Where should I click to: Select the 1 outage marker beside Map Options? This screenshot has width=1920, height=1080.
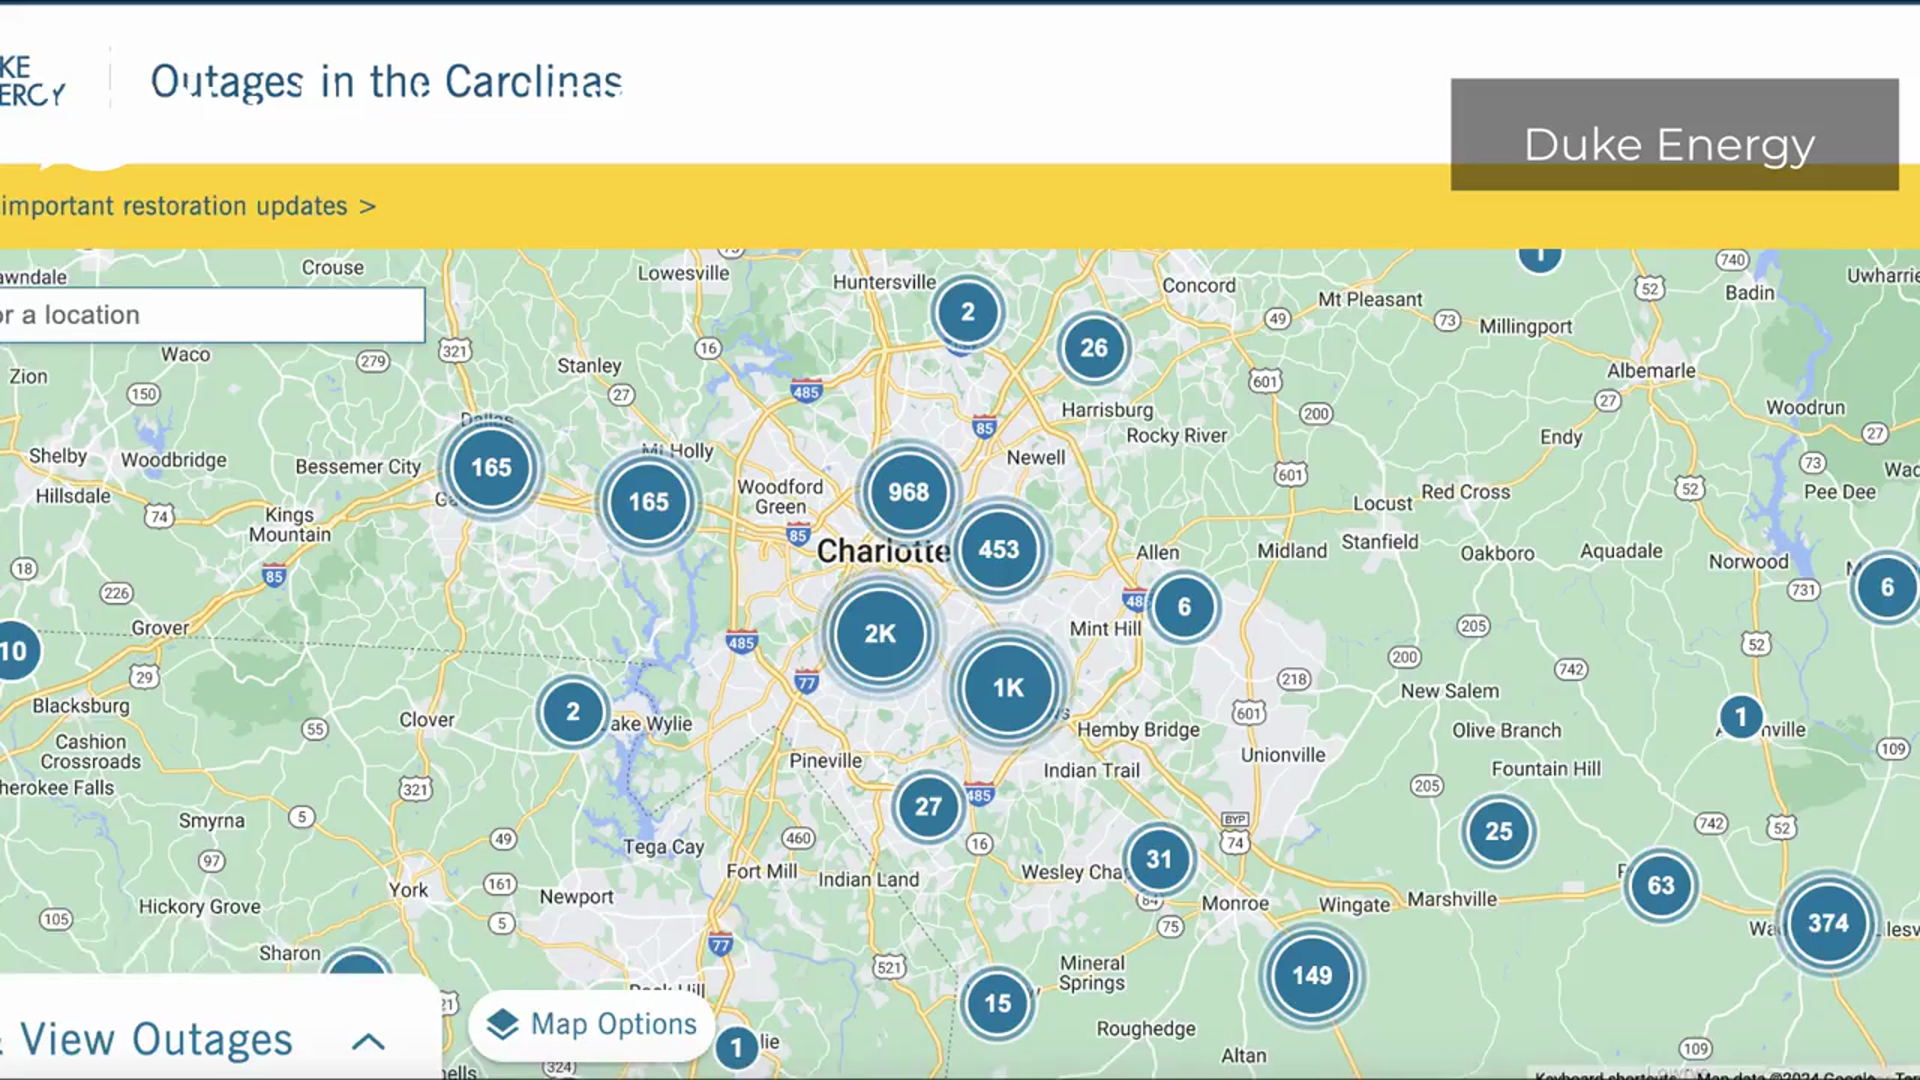(x=736, y=1047)
